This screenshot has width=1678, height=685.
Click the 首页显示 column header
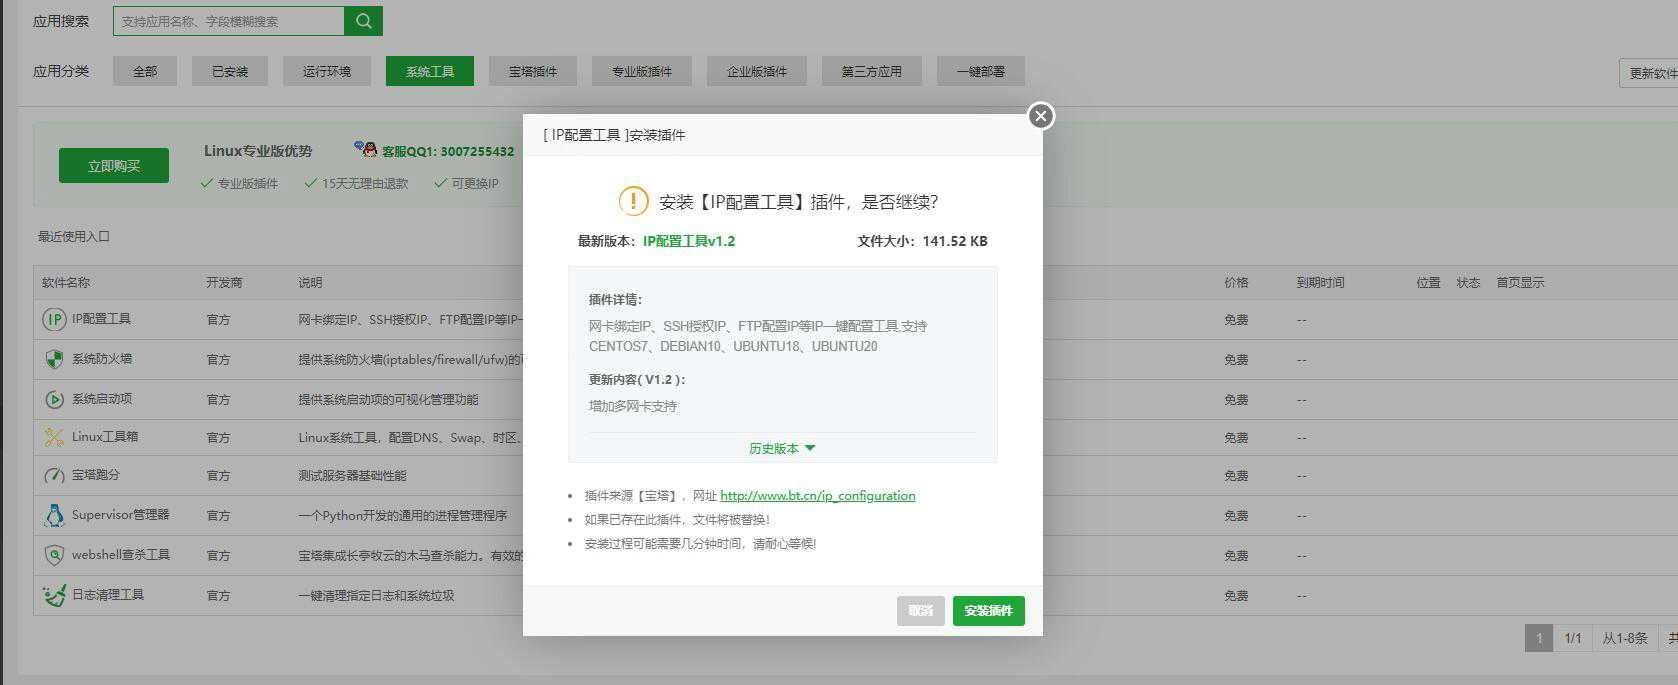[x=1520, y=283]
